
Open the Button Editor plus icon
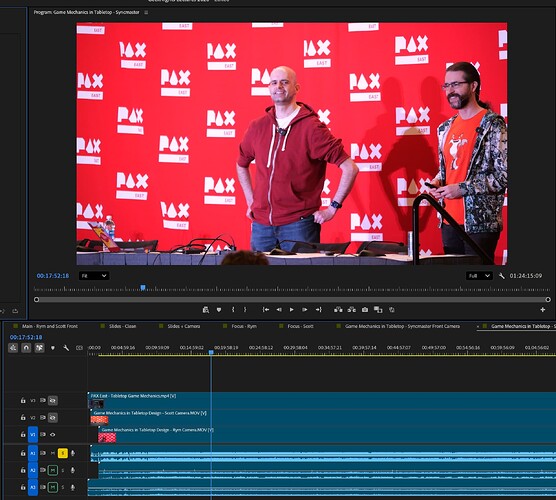tap(543, 310)
